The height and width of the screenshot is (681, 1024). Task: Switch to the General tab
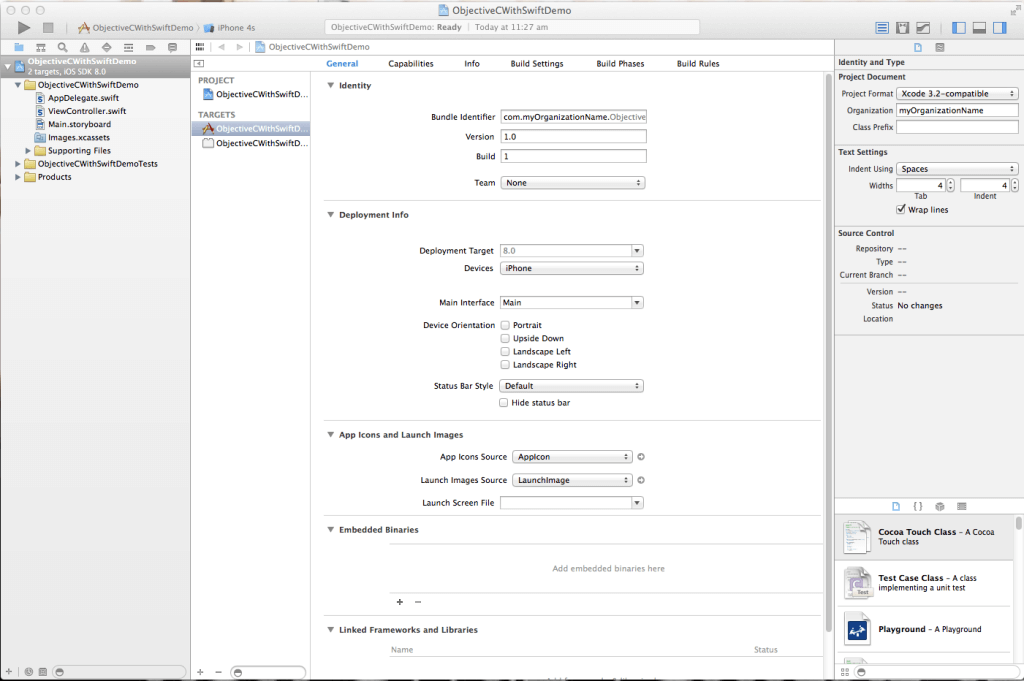click(x=342, y=63)
